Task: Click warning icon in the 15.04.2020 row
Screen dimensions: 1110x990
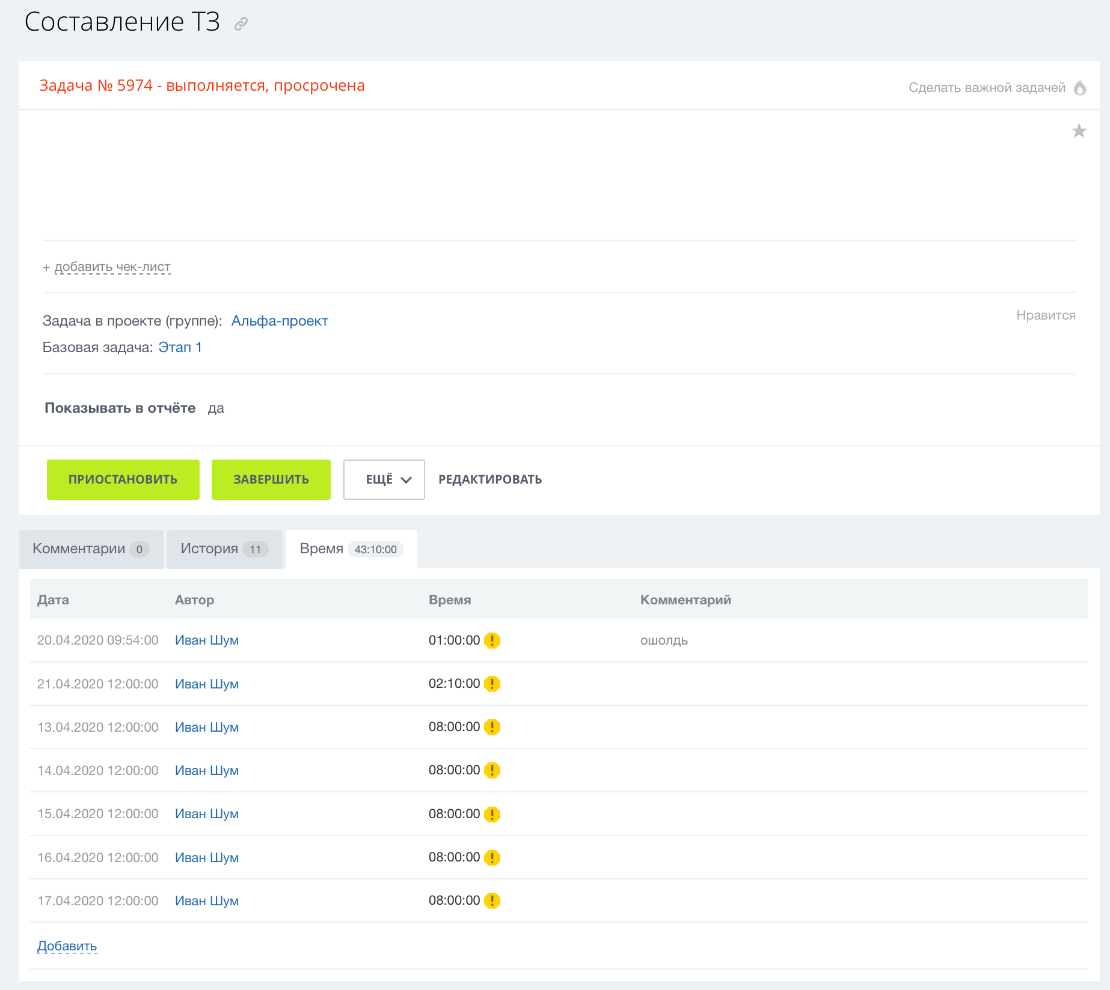Action: coord(492,814)
